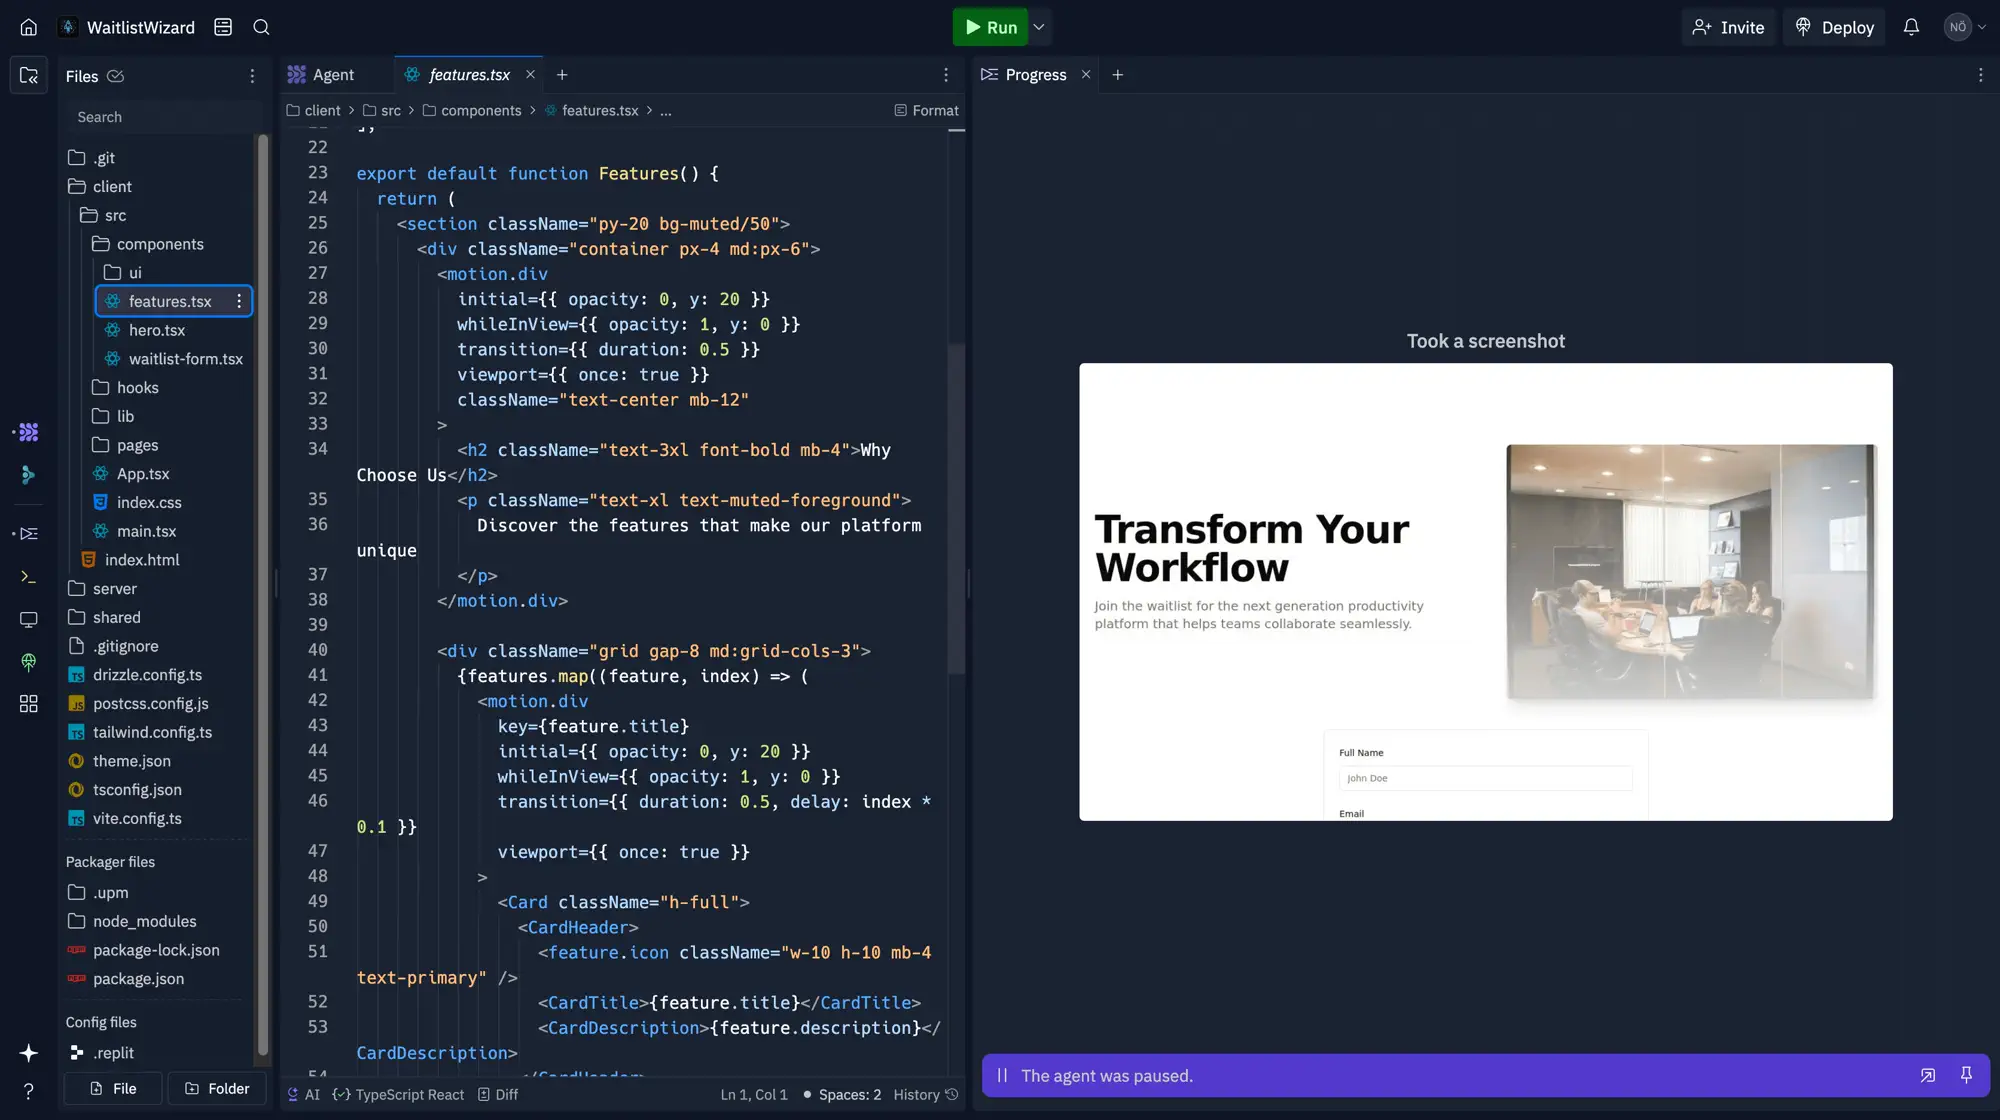
Task: Toggle AI assistance in the status bar
Action: (x=303, y=1094)
